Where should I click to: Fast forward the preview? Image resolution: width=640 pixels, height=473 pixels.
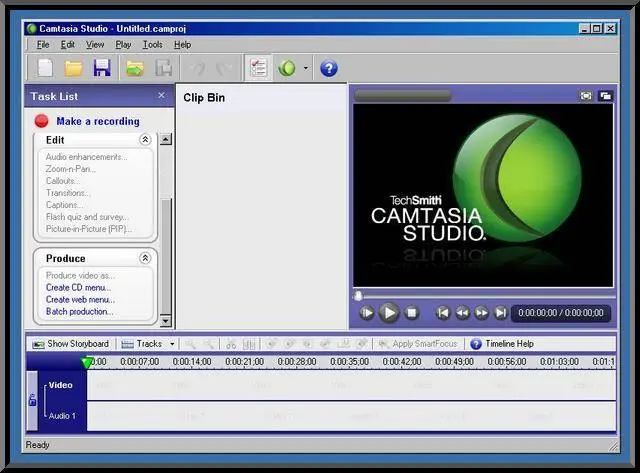[482, 313]
